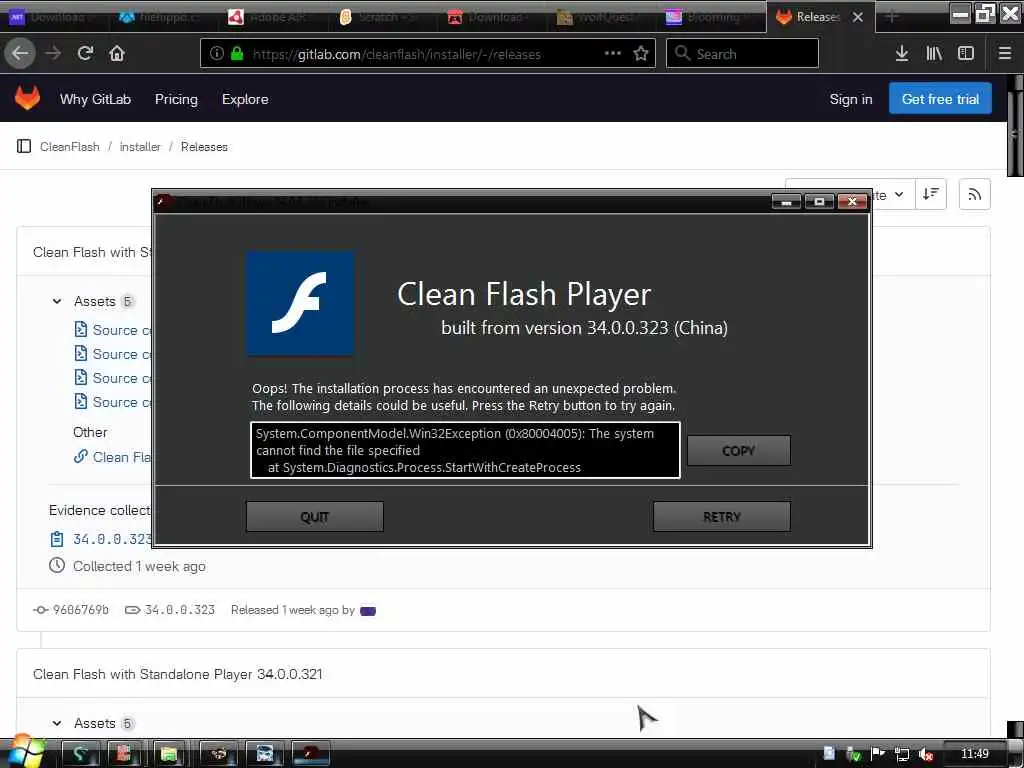Screen dimensions: 1024x768
Task: Click the green padlock security icon
Action: coord(237,54)
